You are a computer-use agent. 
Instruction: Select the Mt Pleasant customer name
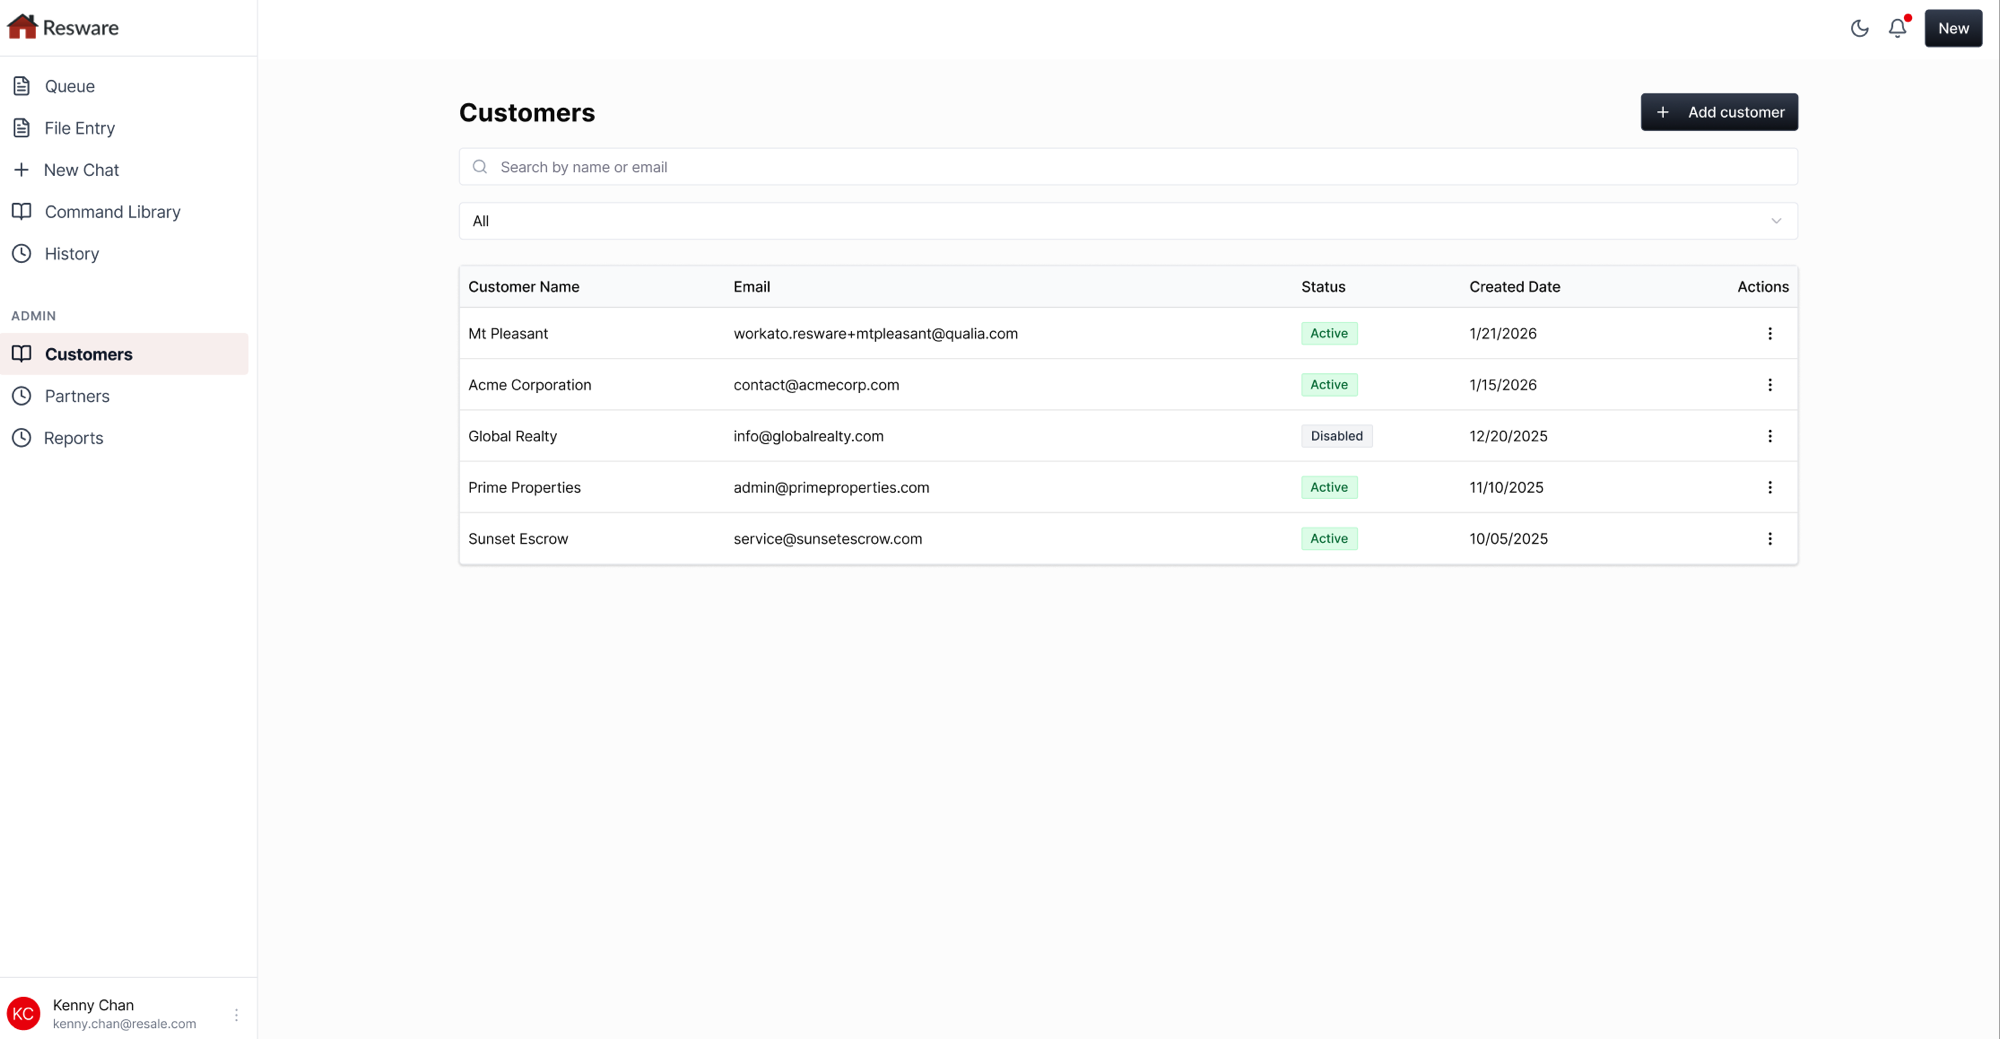pos(508,334)
